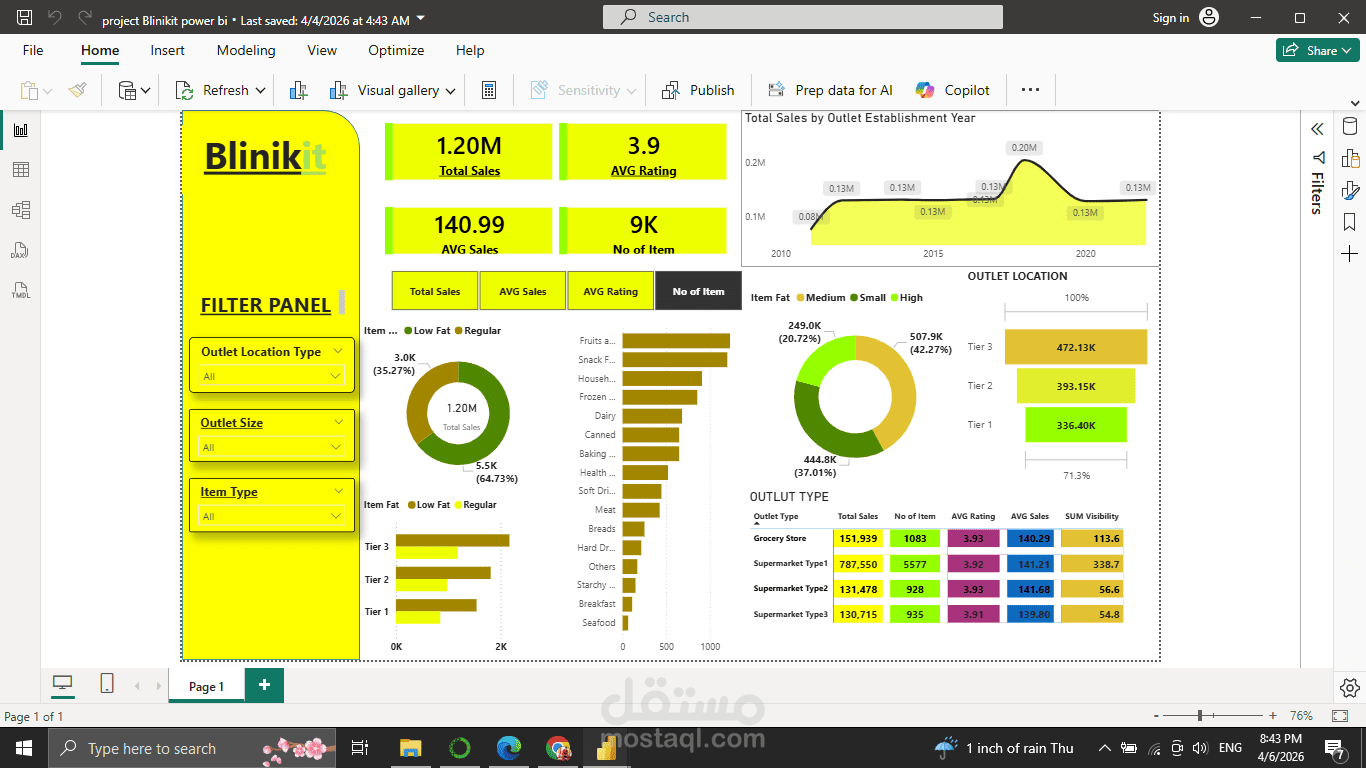The image size is (1366, 768).
Task: Switch to Table view in left sidebar
Action: tap(20, 170)
